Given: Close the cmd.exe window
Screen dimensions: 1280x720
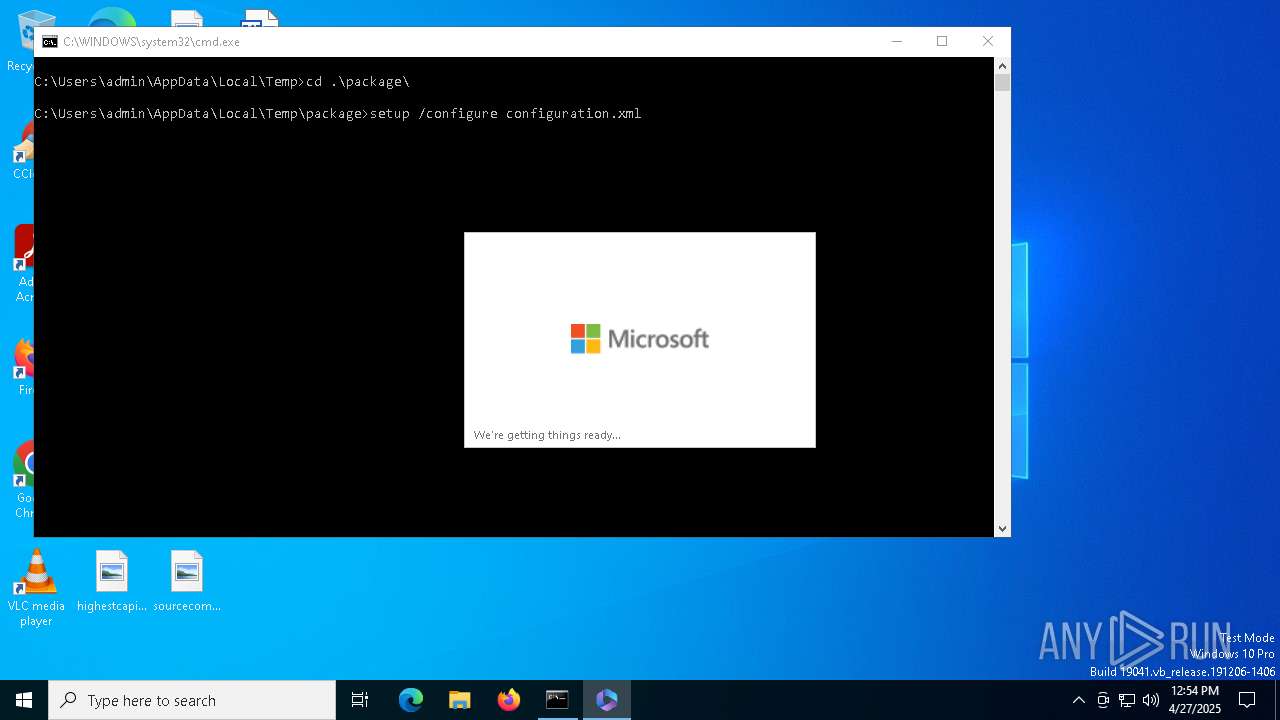Looking at the screenshot, I should [x=988, y=41].
